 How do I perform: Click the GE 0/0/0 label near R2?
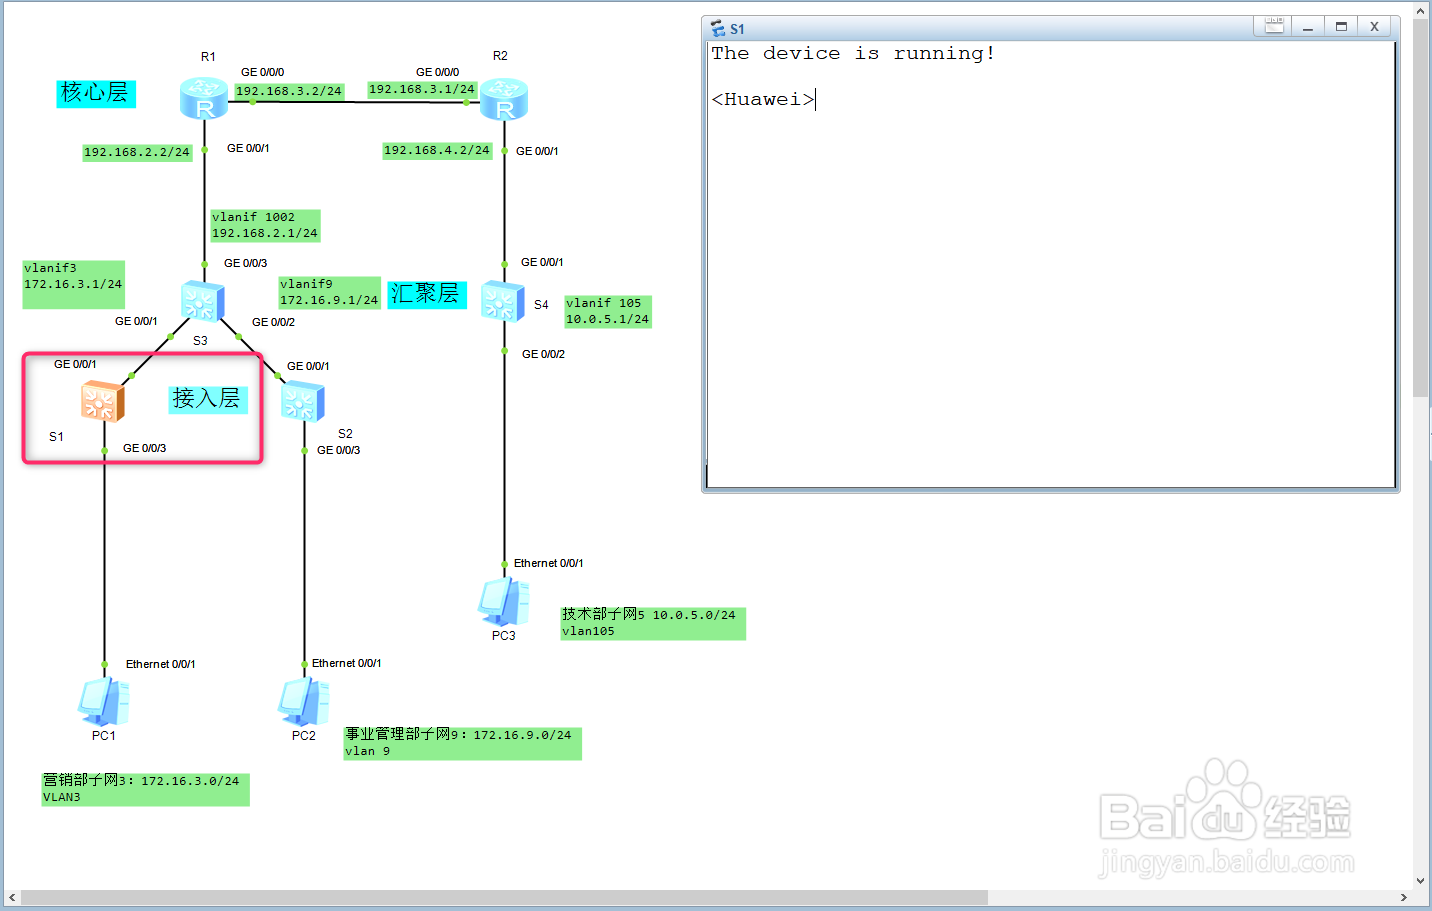(438, 72)
